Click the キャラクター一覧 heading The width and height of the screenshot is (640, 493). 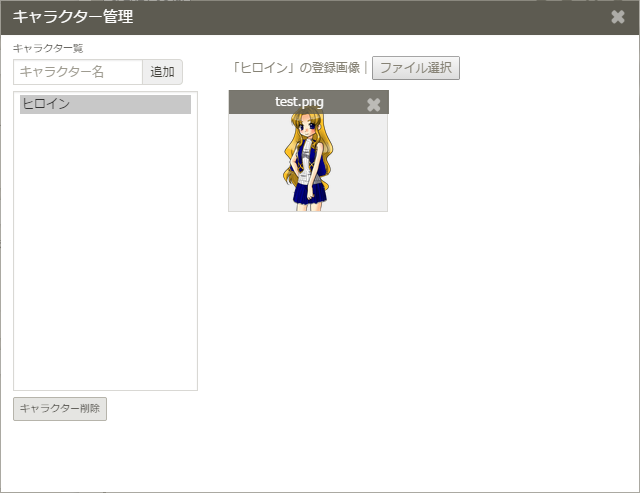[48, 48]
